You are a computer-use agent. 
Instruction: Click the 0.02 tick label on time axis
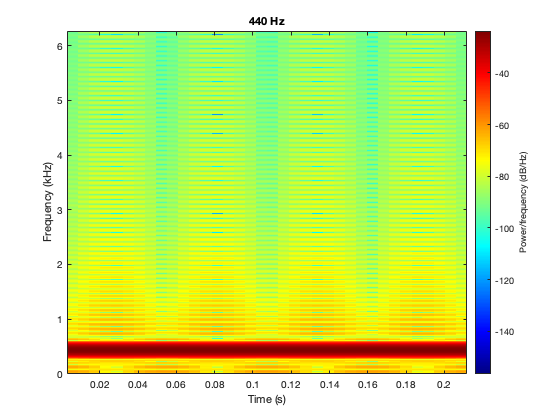click(x=99, y=385)
